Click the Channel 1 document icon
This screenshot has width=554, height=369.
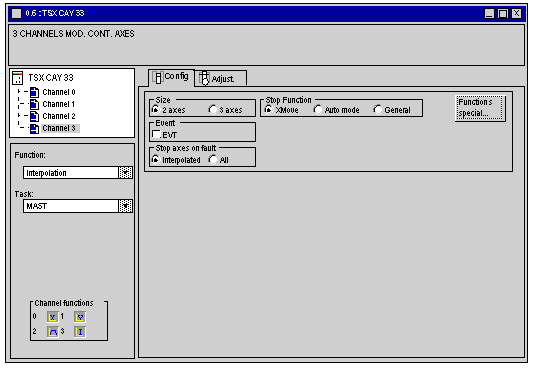point(34,104)
